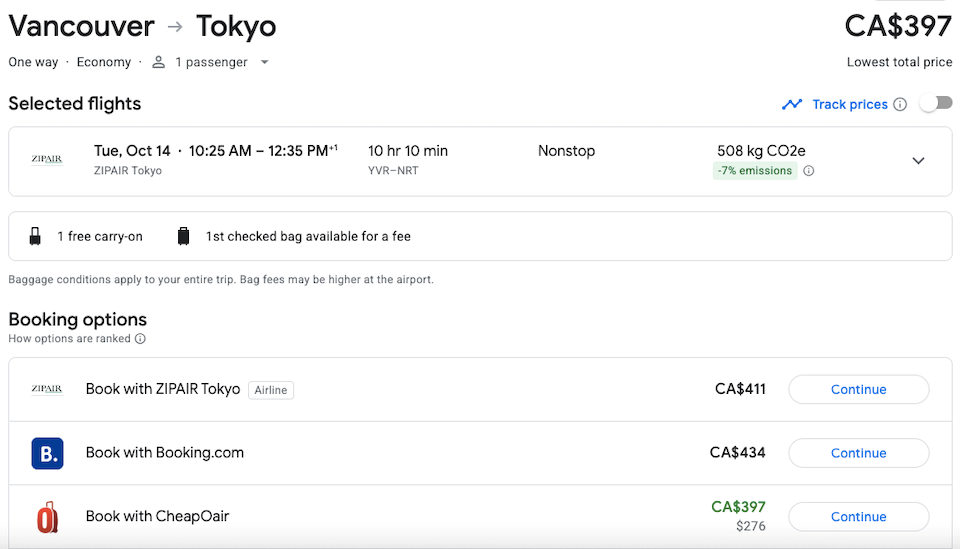Click '10 hr 10 min' duration text
Screen dimensions: 960x549
click(408, 151)
